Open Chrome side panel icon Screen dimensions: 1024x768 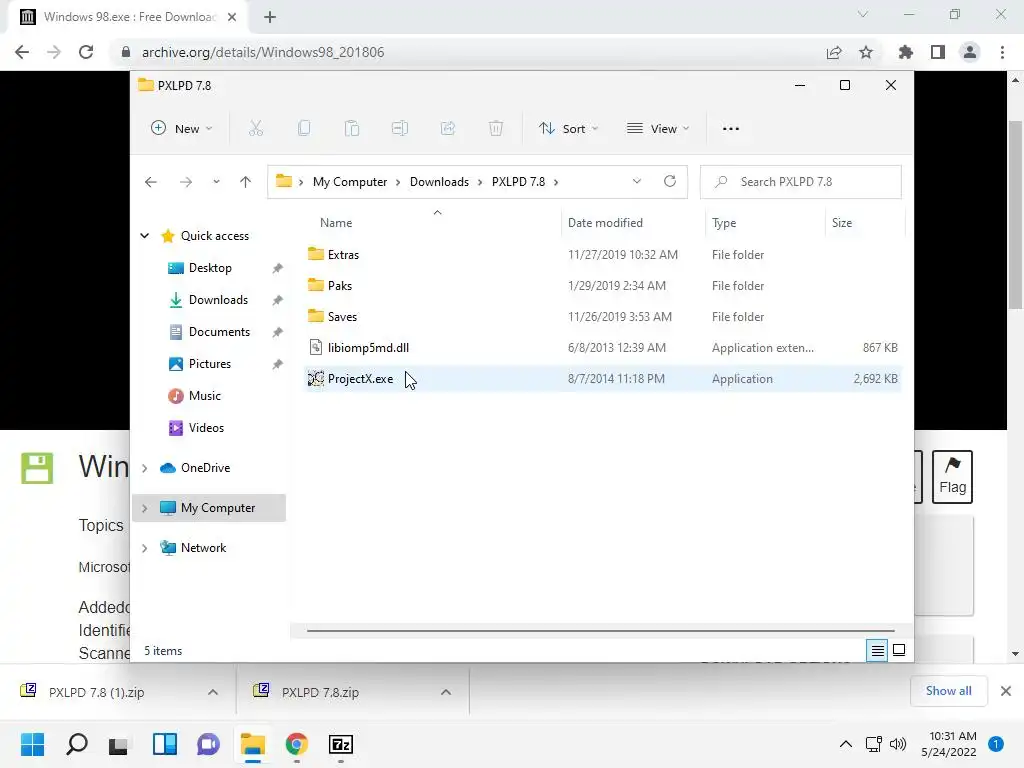tap(938, 52)
